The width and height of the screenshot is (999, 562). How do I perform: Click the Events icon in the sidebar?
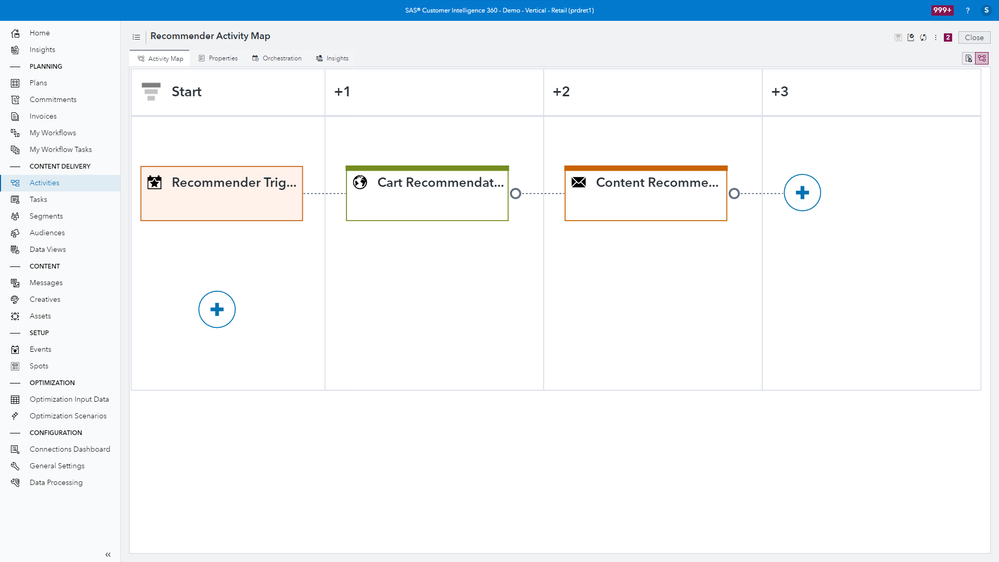pos(15,349)
